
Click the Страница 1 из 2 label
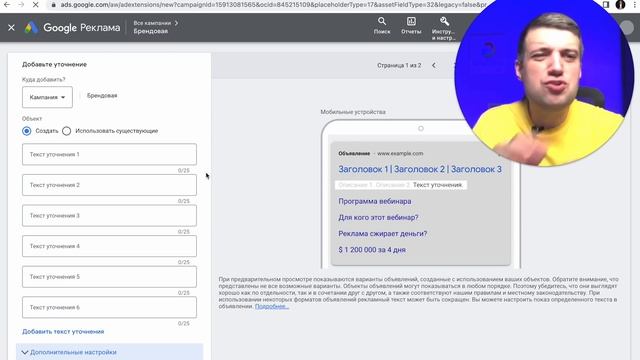coord(399,65)
